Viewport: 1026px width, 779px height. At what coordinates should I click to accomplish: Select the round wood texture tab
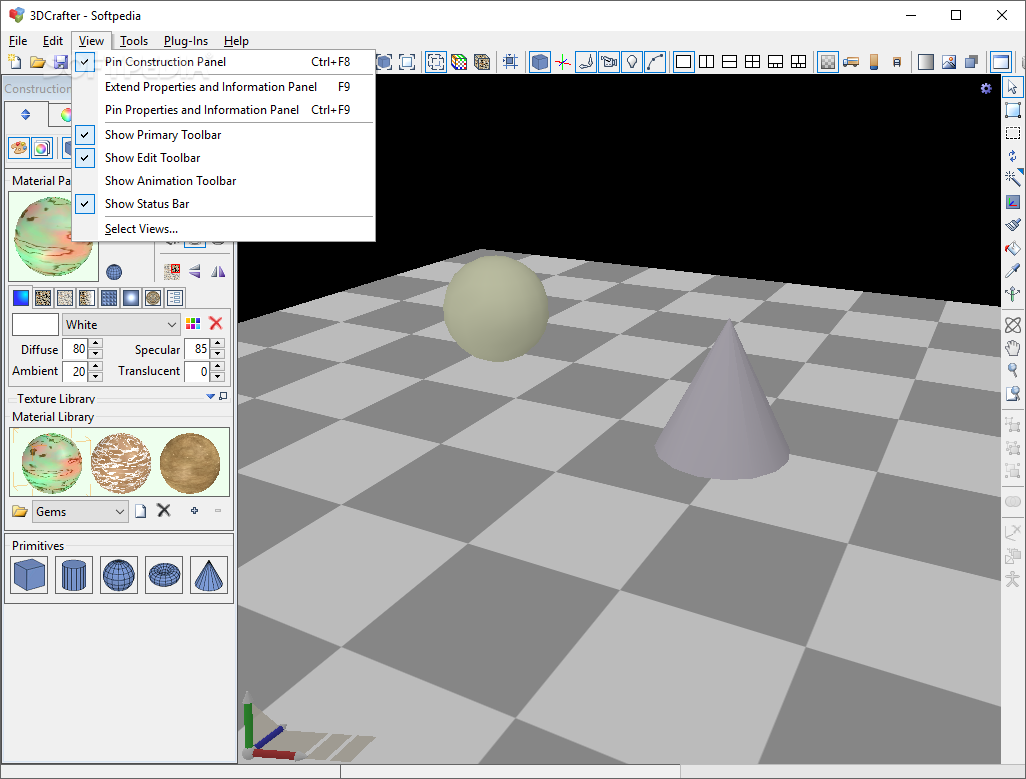(x=153, y=298)
